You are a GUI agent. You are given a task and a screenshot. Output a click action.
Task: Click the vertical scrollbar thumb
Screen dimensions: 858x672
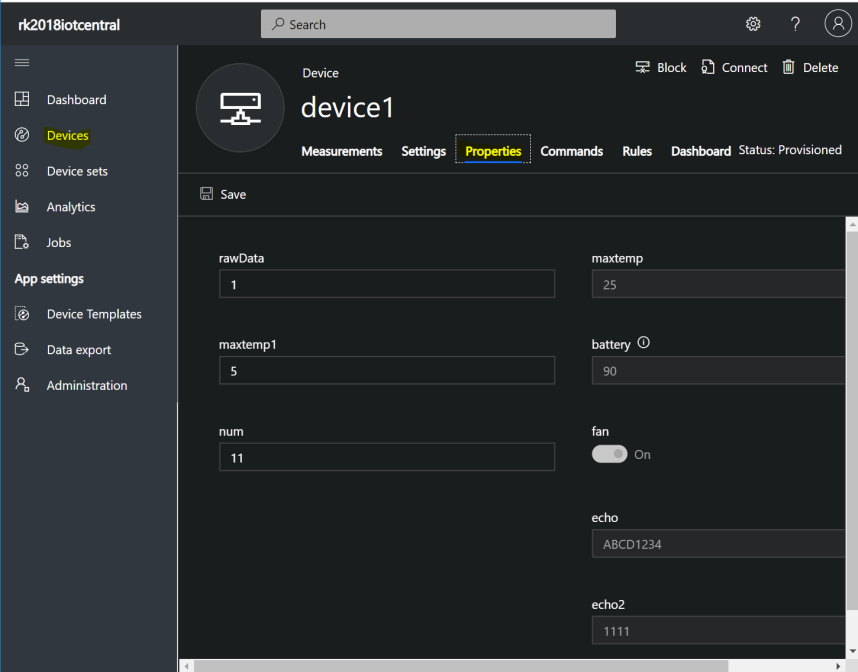[x=852, y=420]
